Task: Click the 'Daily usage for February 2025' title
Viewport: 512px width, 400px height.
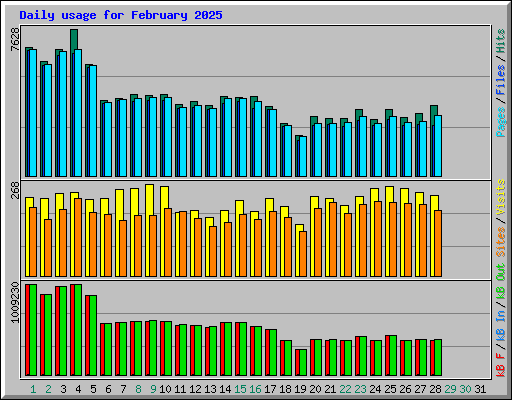Action: [121, 15]
